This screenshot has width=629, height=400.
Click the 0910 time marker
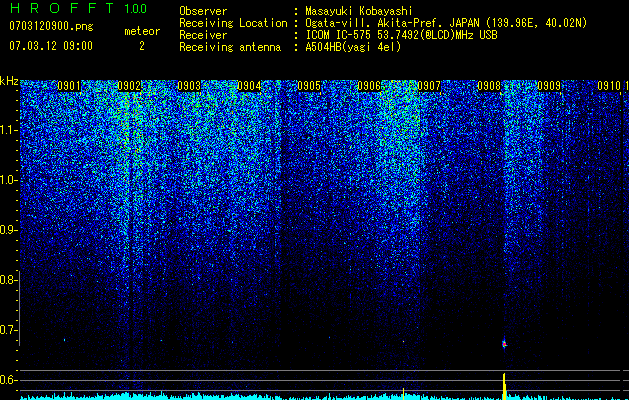pyautogui.click(x=609, y=86)
